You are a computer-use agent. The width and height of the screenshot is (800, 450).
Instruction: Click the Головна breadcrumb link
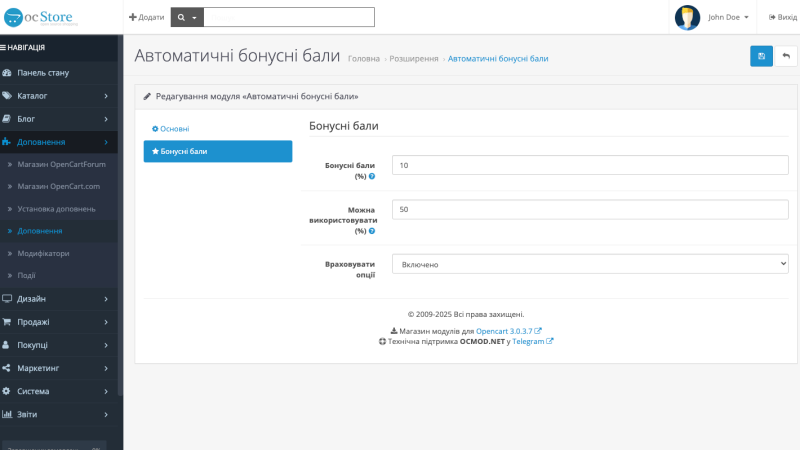[364, 59]
